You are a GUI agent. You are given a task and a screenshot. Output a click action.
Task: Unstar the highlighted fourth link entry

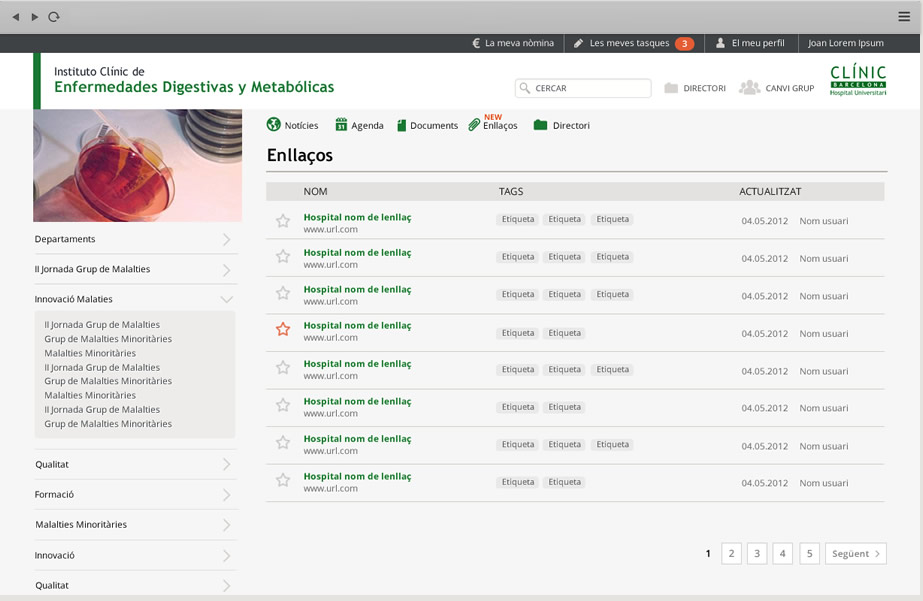click(282, 331)
